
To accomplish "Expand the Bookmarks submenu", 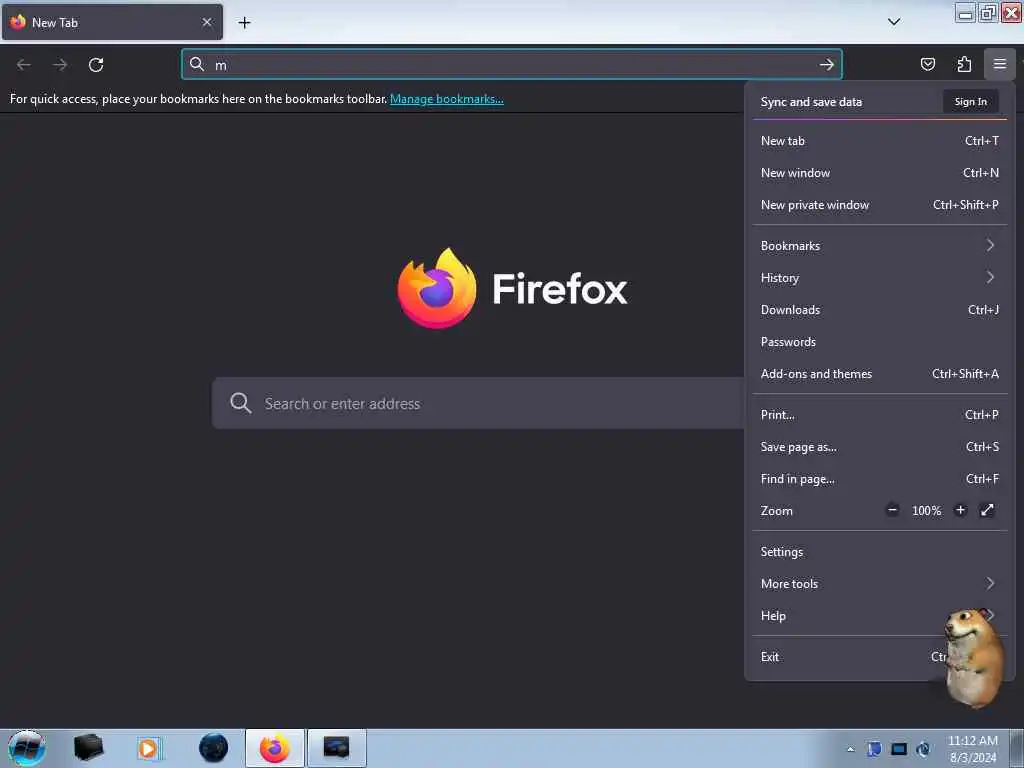I will coord(880,246).
